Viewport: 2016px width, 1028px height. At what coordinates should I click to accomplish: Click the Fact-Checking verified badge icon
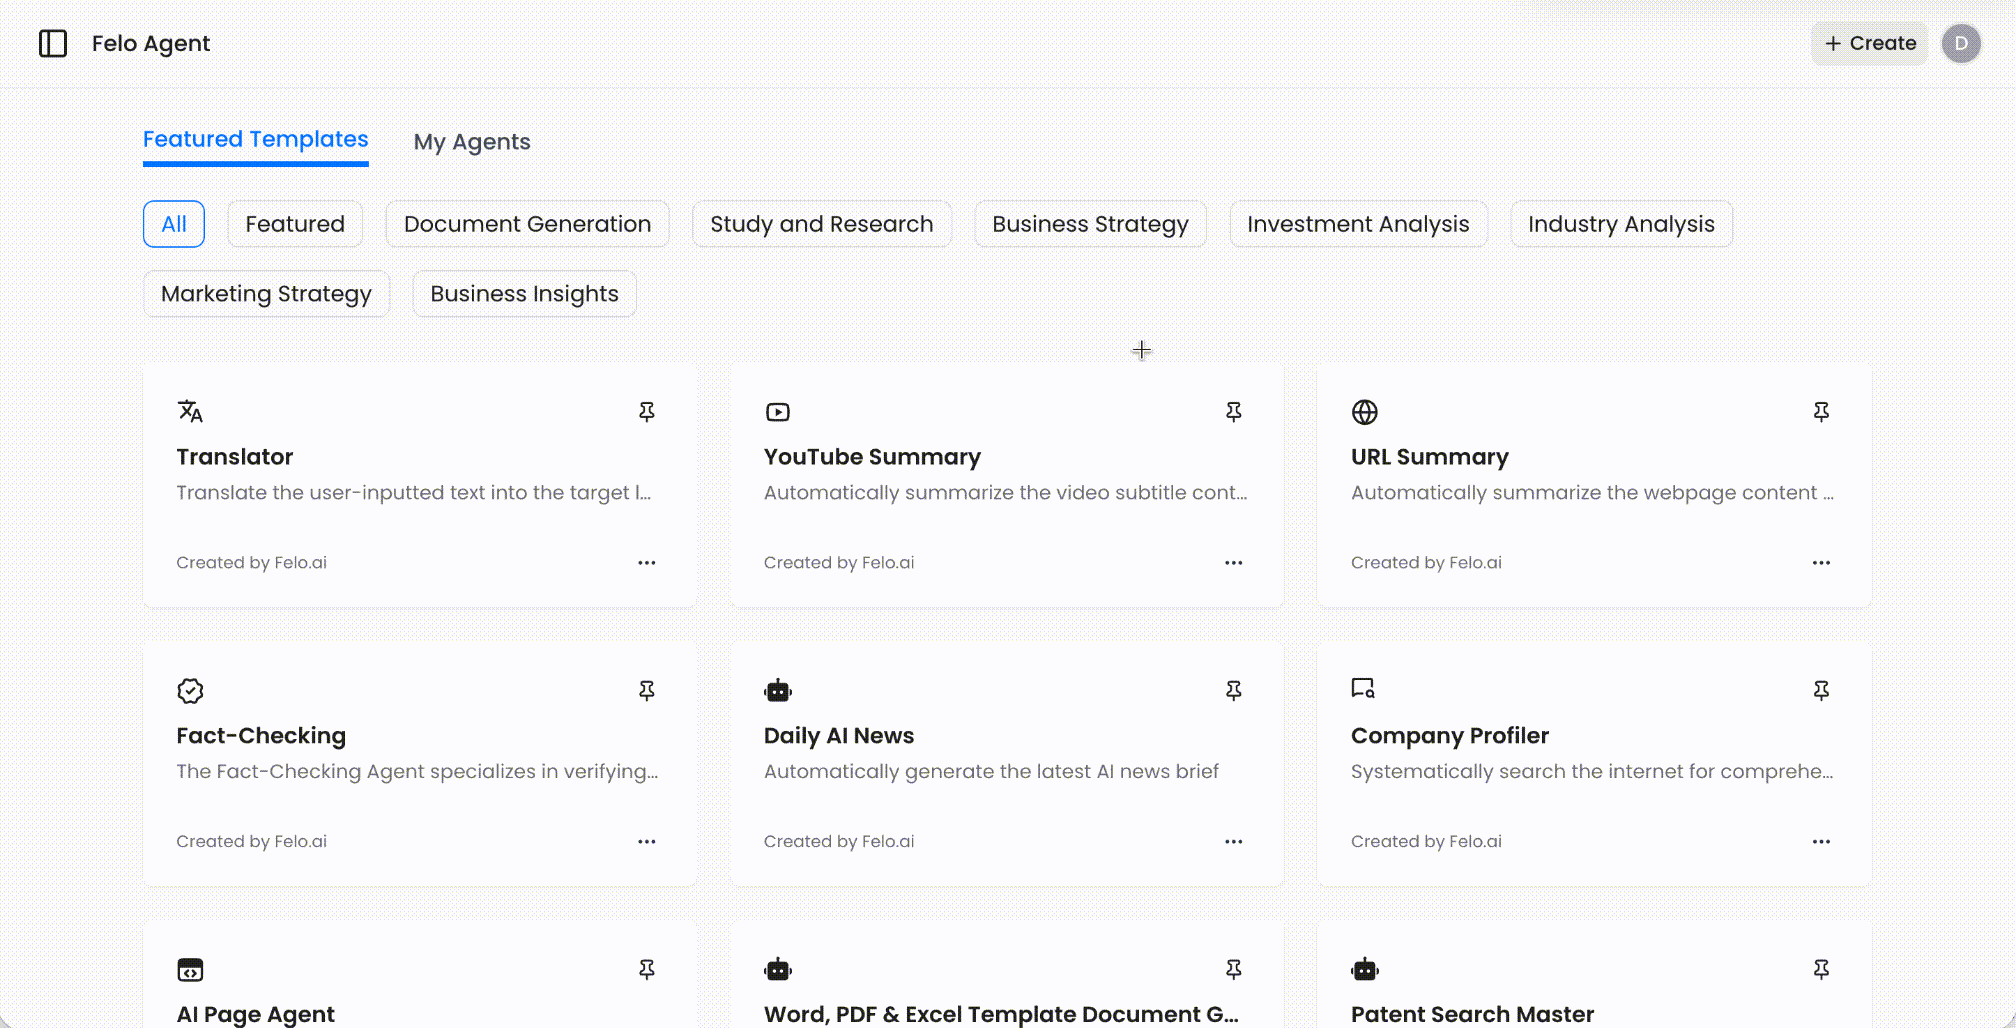tap(190, 690)
